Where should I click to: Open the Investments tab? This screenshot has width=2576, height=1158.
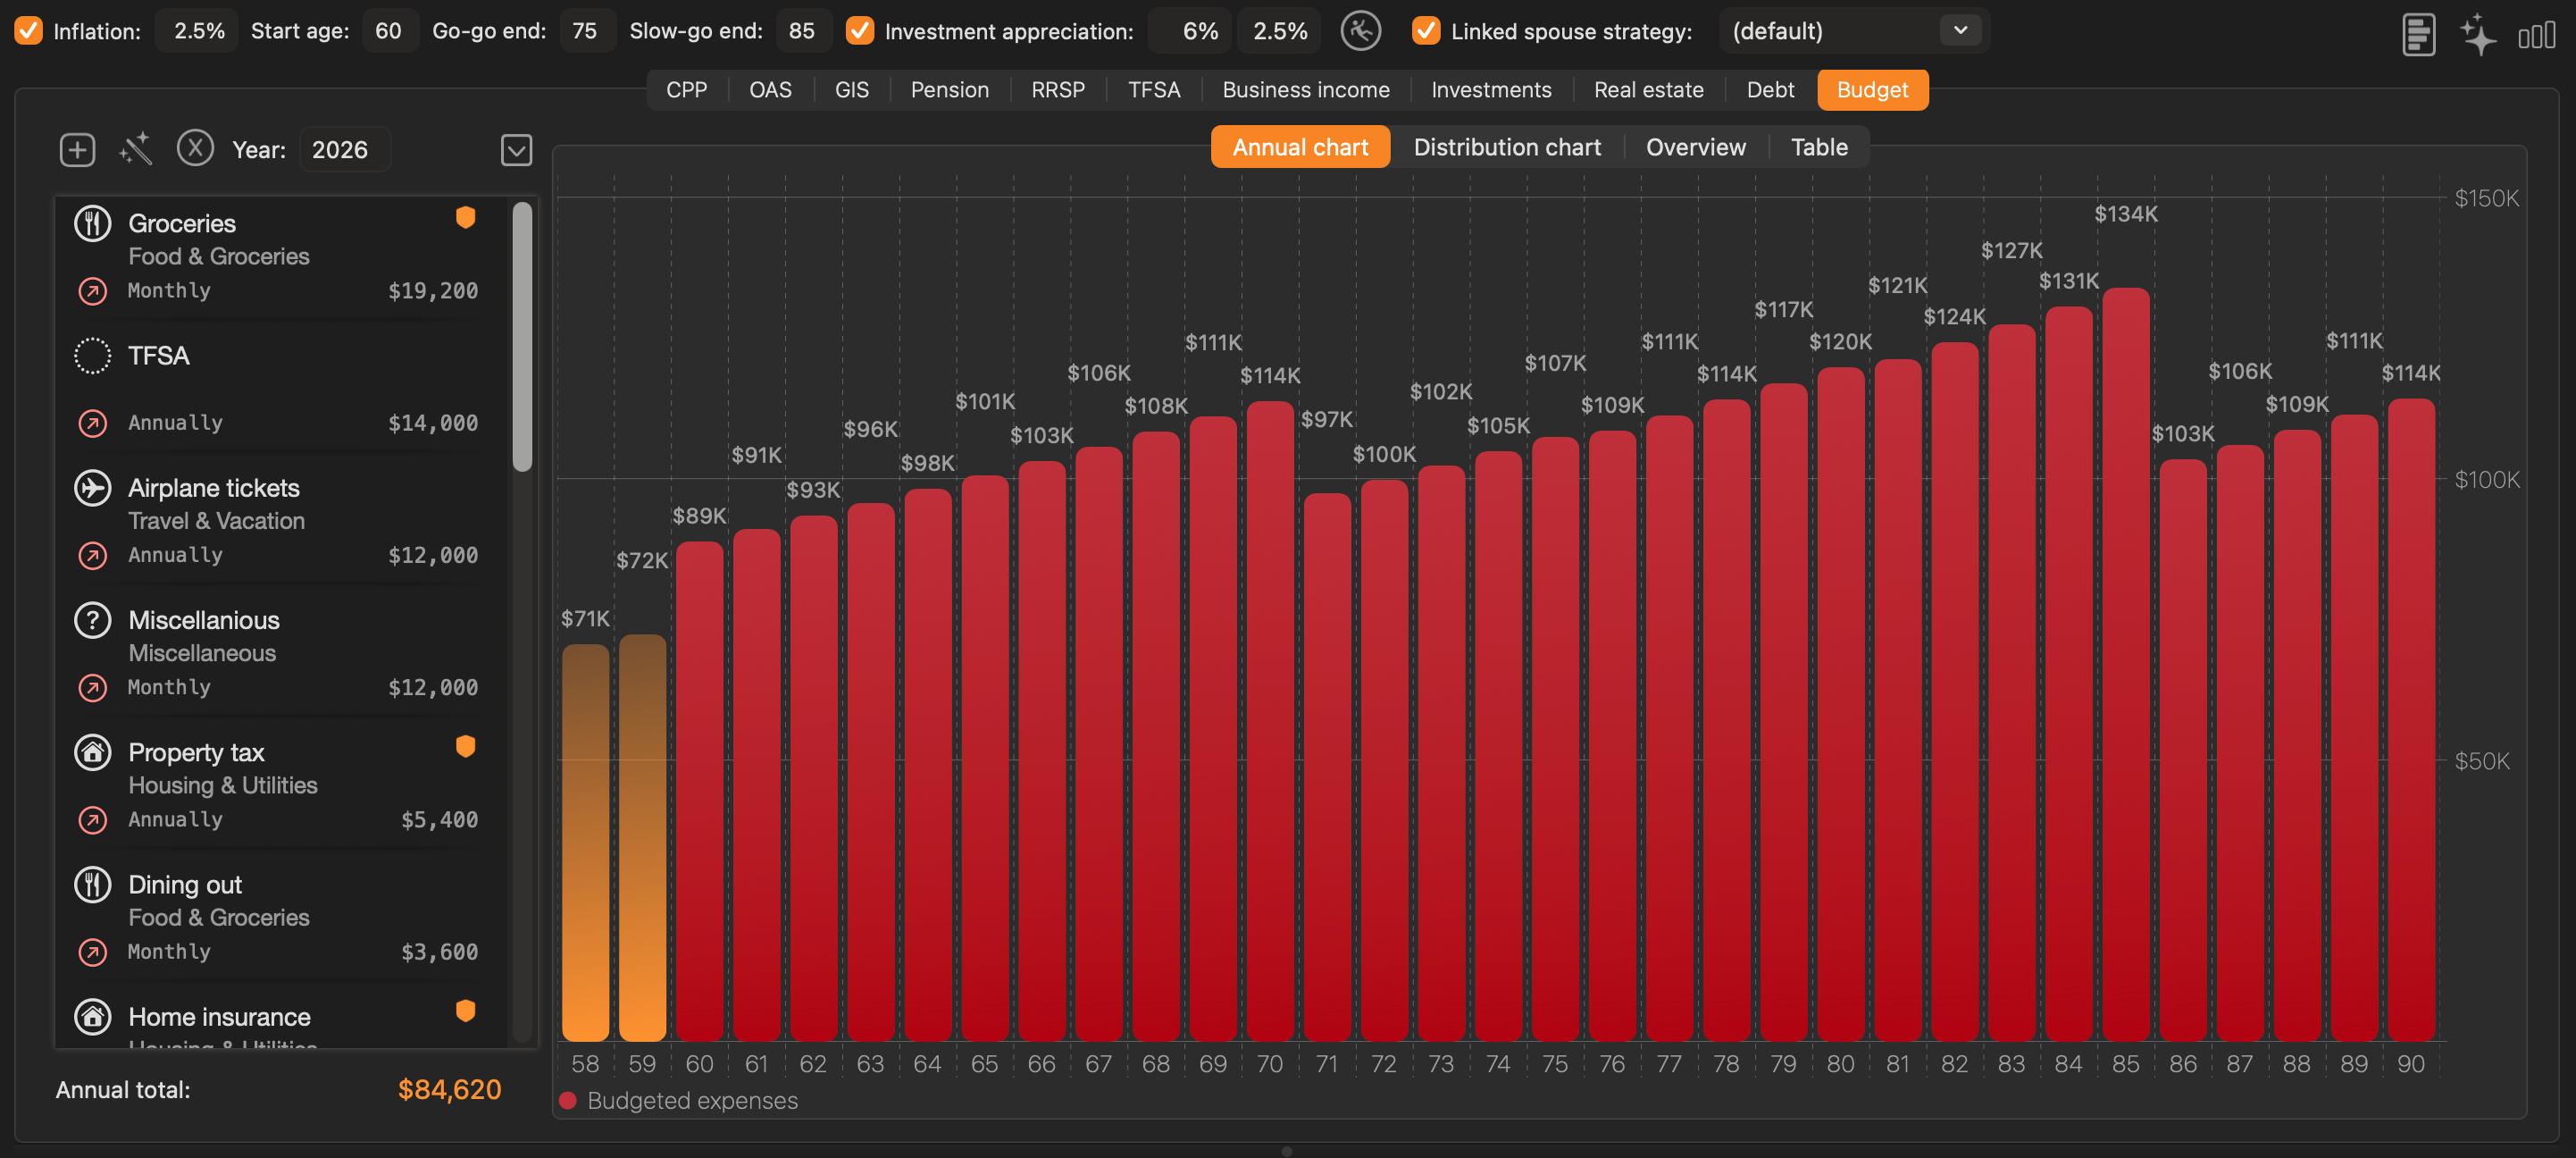[1491, 90]
